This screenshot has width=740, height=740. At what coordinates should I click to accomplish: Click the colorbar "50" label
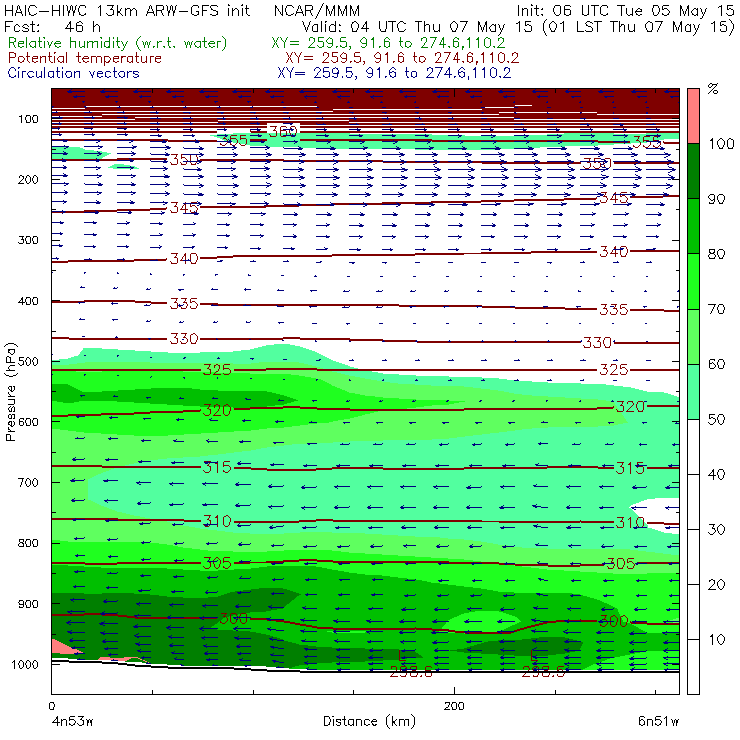point(716,419)
